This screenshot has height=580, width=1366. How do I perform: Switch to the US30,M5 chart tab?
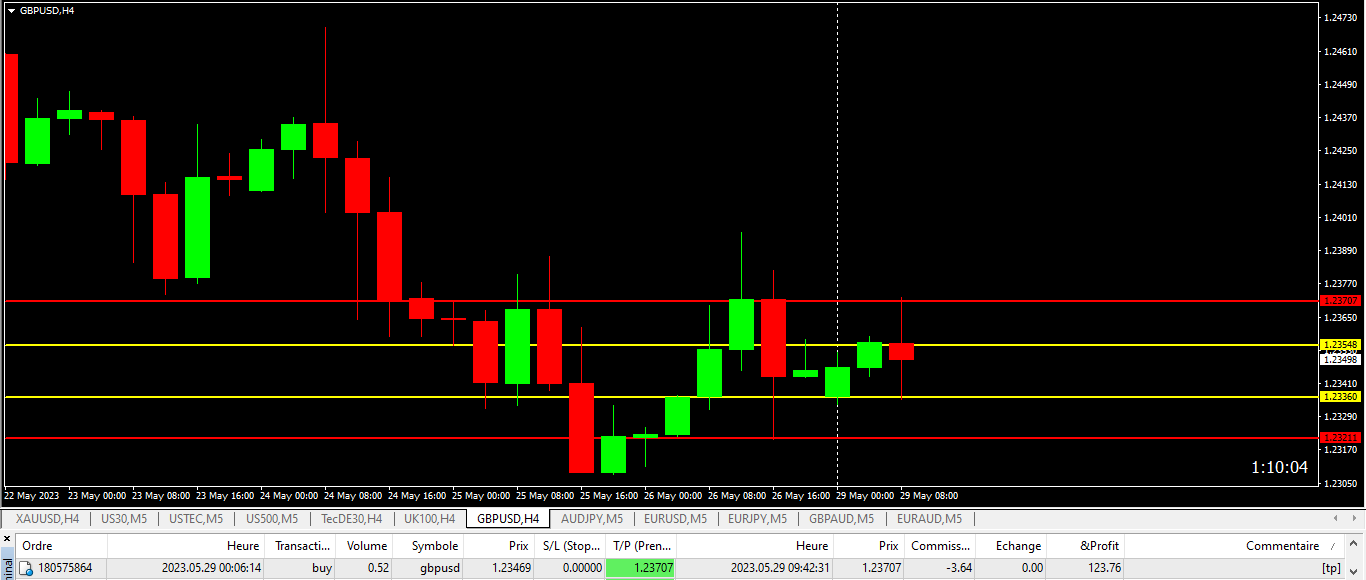point(124,518)
